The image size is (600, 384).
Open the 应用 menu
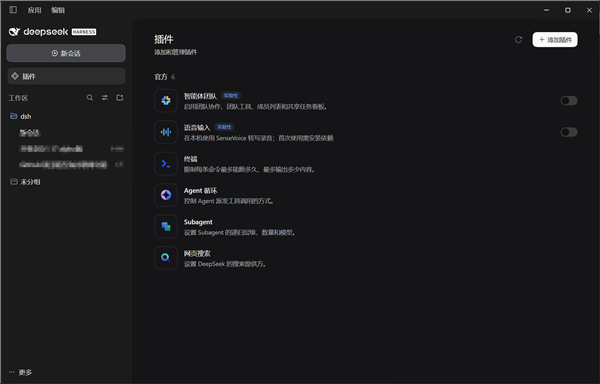pyautogui.click(x=34, y=10)
